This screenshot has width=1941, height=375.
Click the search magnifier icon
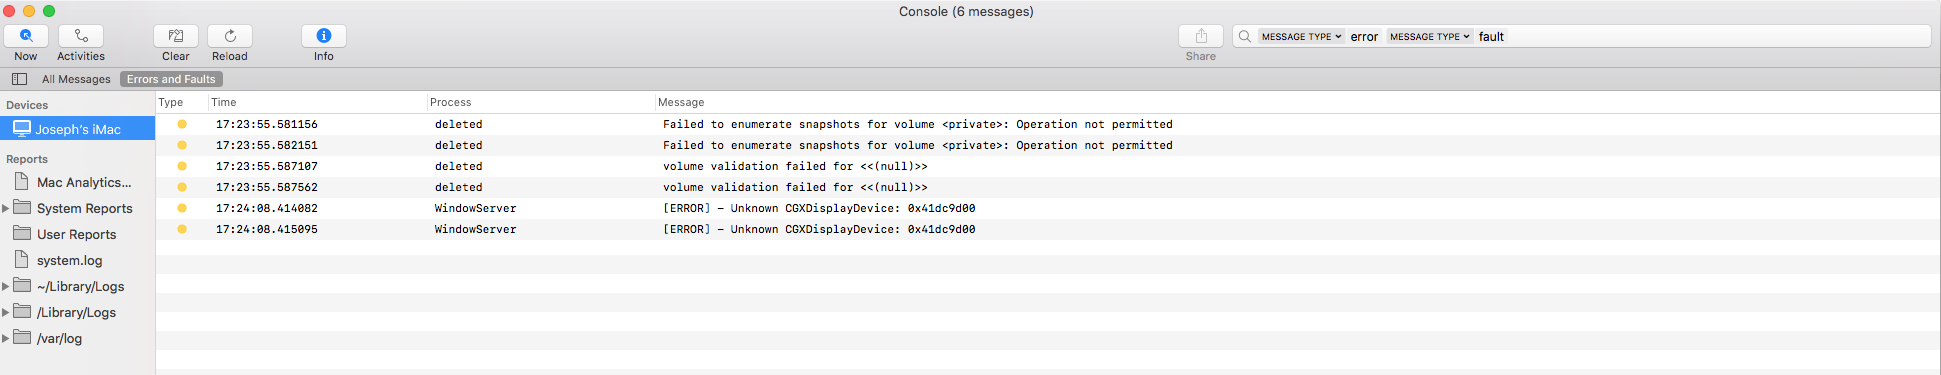tap(1245, 36)
